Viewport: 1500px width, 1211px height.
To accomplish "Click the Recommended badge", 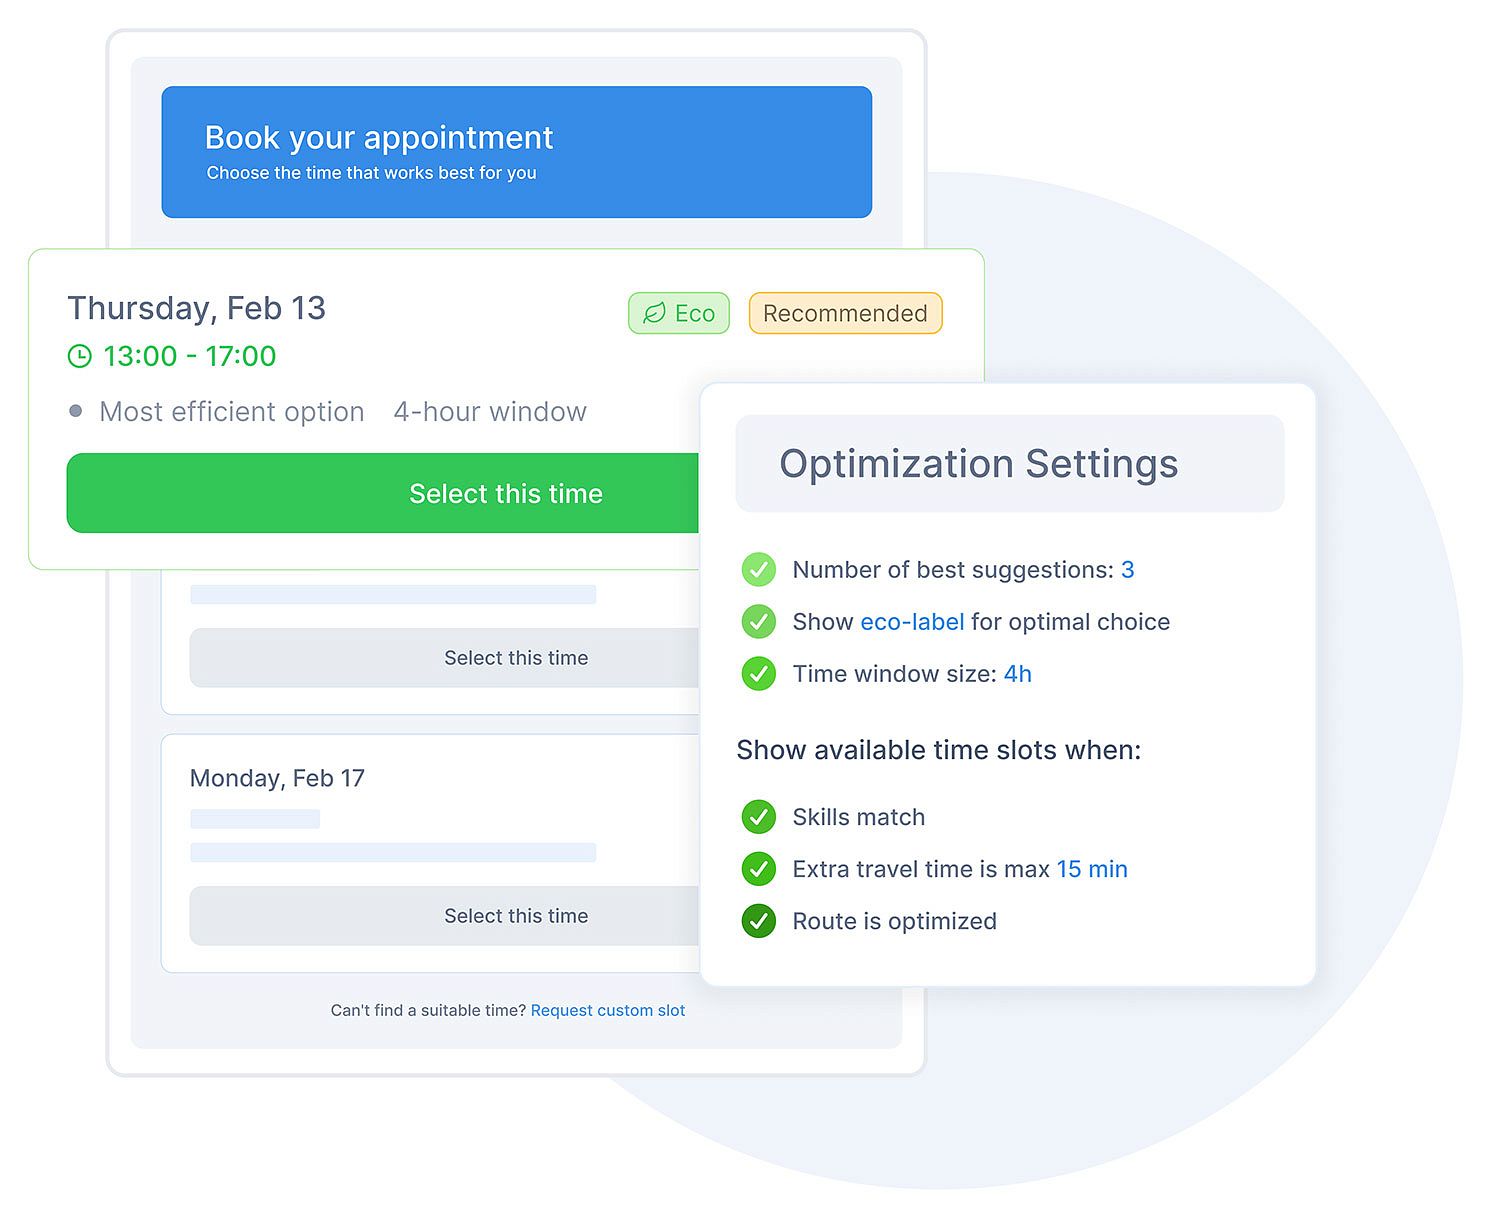I will point(845,313).
